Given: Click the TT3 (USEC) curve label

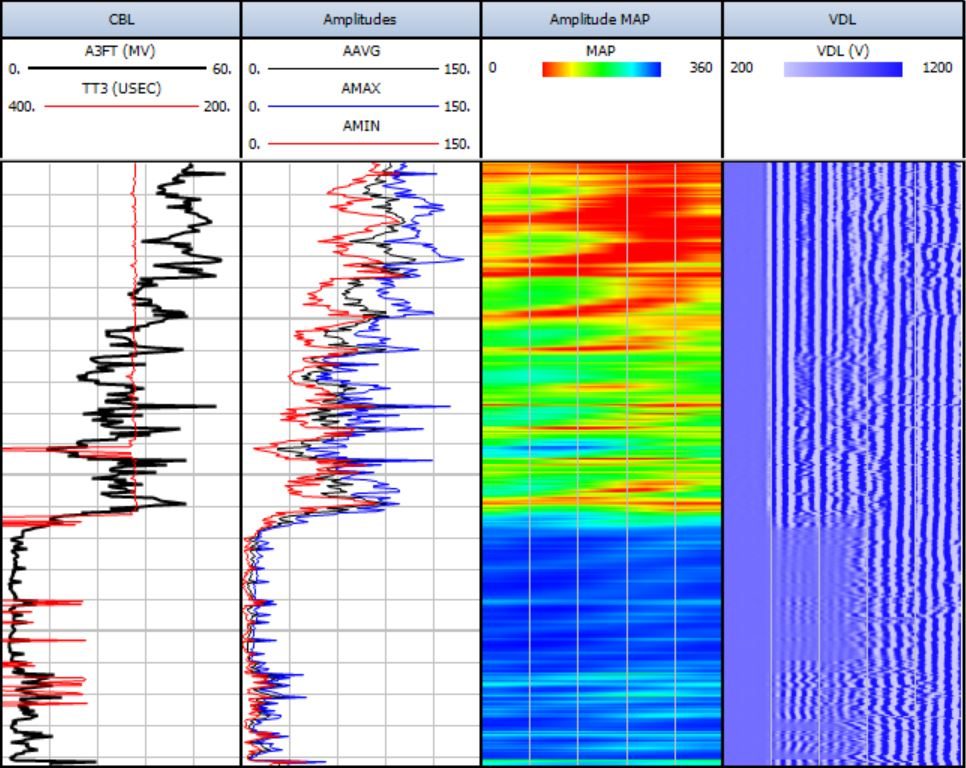Looking at the screenshot, I should 121,88.
